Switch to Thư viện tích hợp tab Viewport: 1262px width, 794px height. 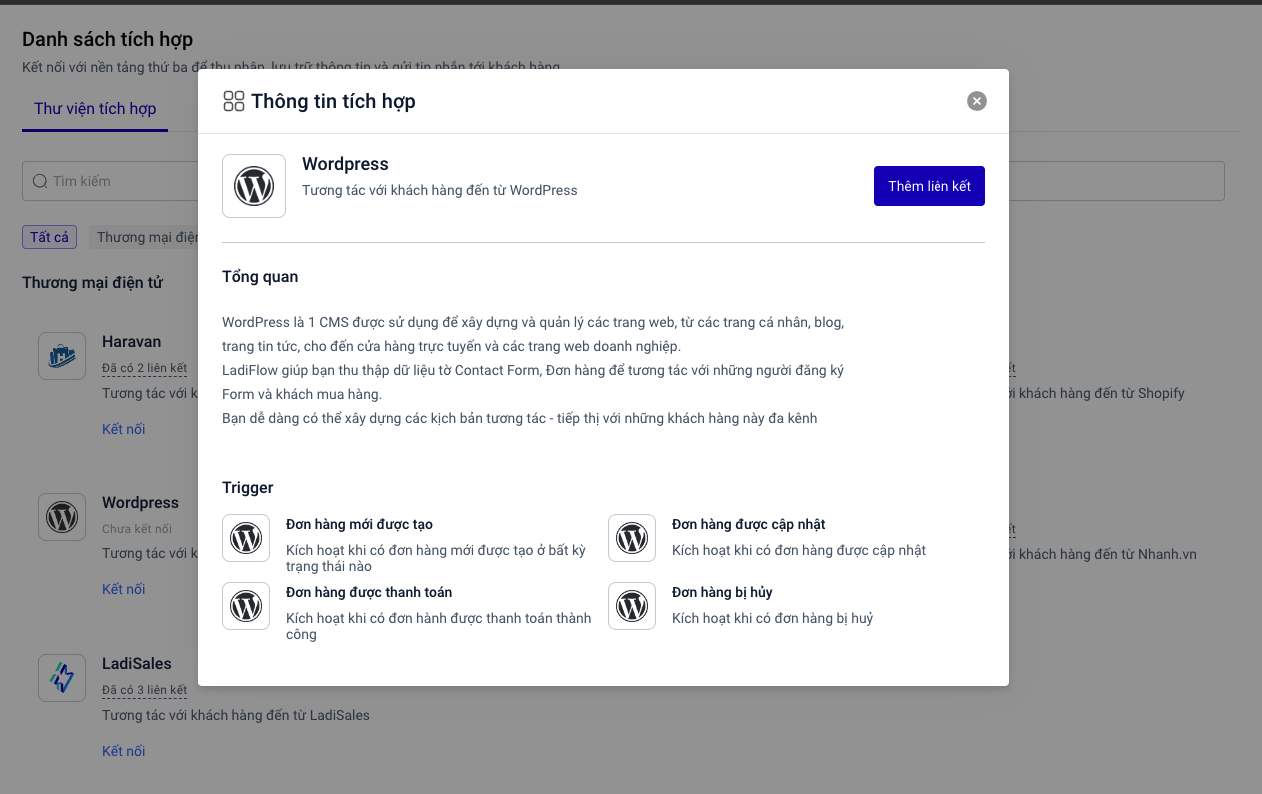click(95, 108)
